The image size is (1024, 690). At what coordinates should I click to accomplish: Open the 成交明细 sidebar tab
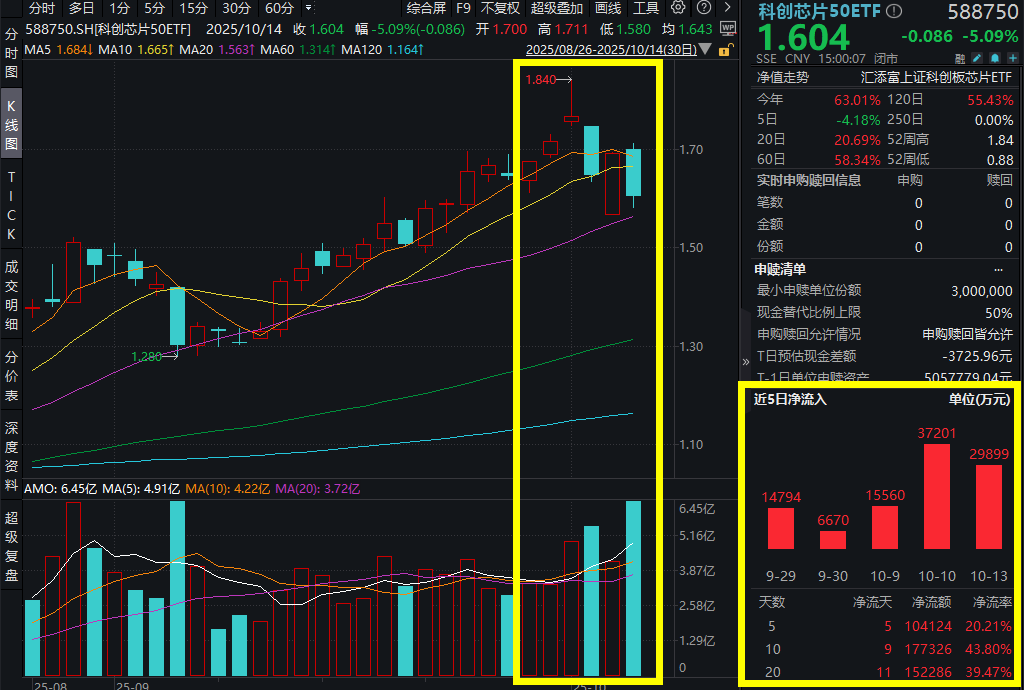pyautogui.click(x=11, y=295)
